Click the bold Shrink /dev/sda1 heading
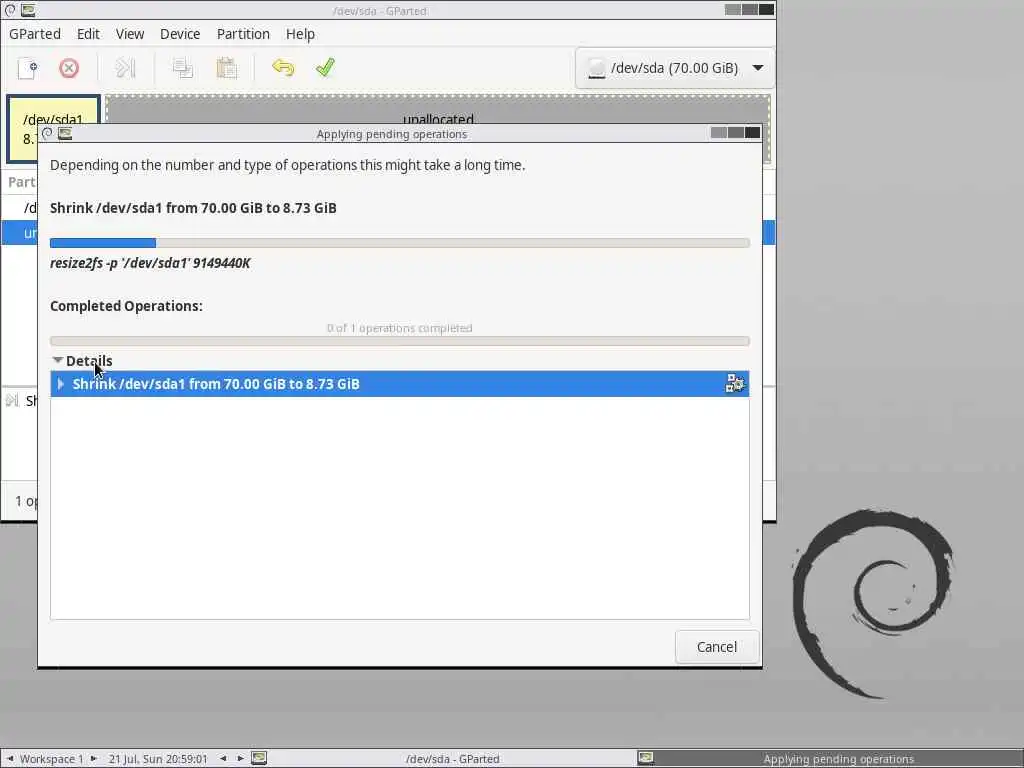Viewport: 1024px width, 768px height. [193, 208]
